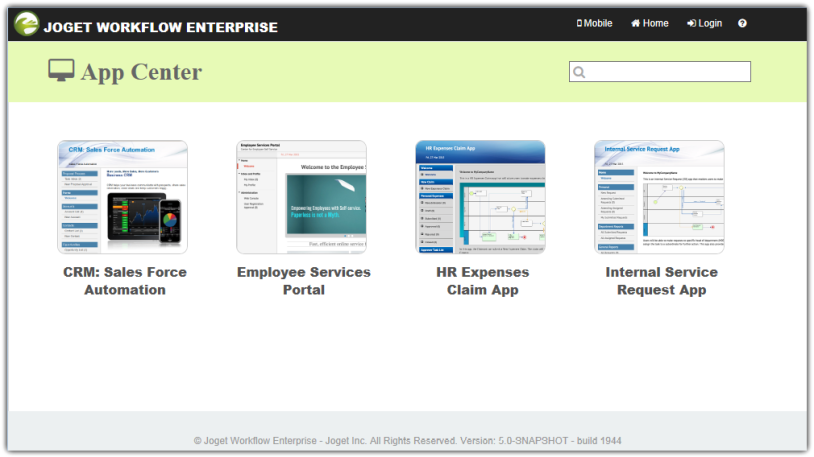The height and width of the screenshot is (457, 814).
Task: Open the Mobile view link
Action: click(x=594, y=23)
